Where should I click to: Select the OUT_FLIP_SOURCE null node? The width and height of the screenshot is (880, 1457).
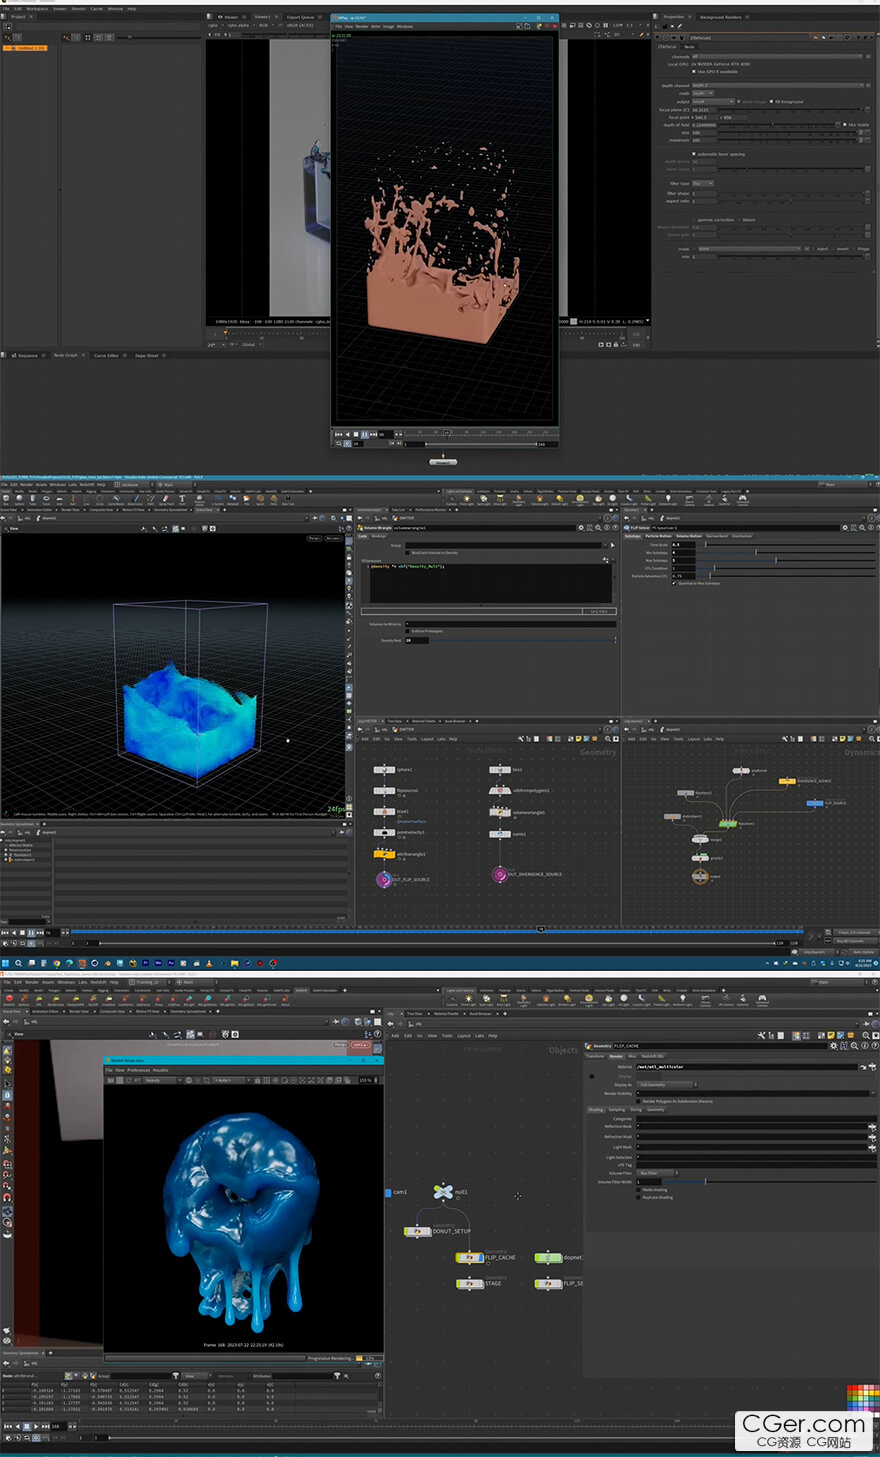pyautogui.click(x=383, y=880)
